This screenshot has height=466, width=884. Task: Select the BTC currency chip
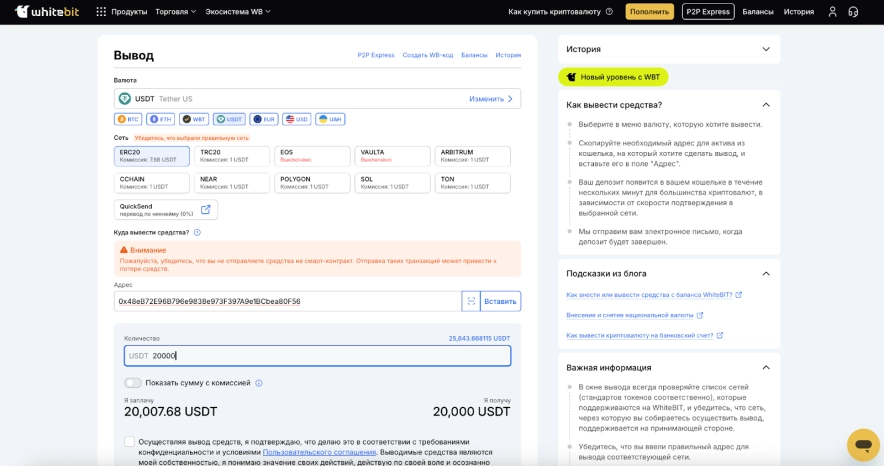tap(128, 119)
